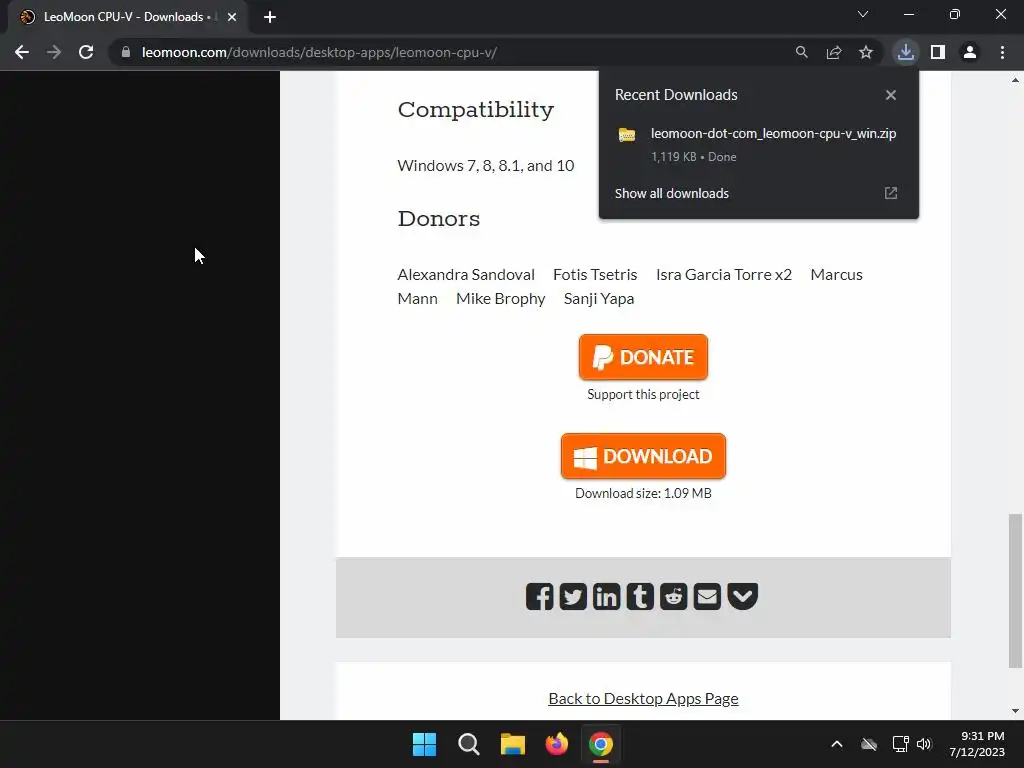Open the volume control
This screenshot has height=768, width=1024.
pyautogui.click(x=923, y=744)
